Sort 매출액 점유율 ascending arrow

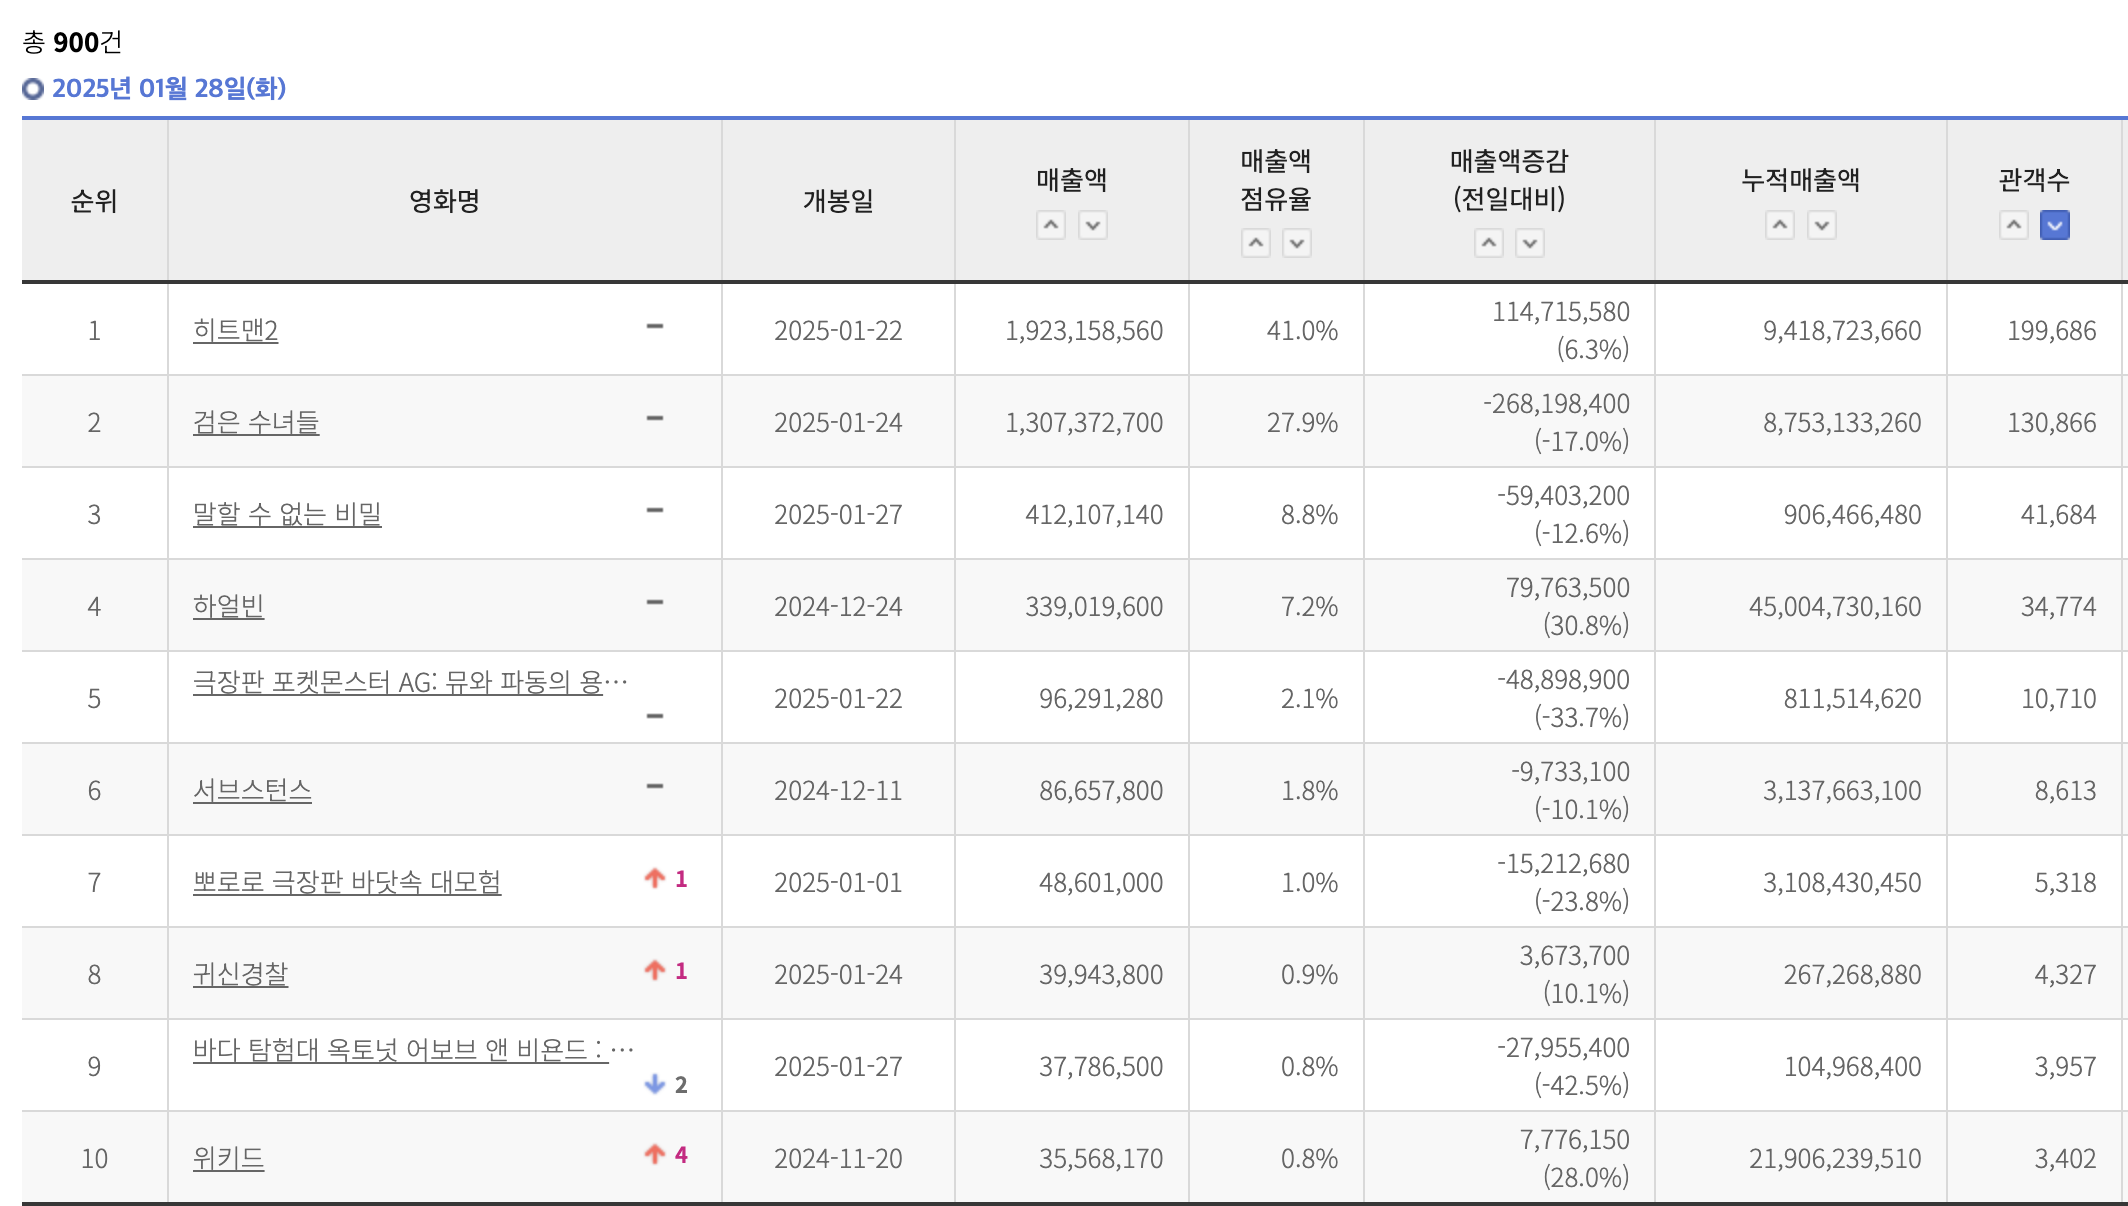click(x=1256, y=243)
